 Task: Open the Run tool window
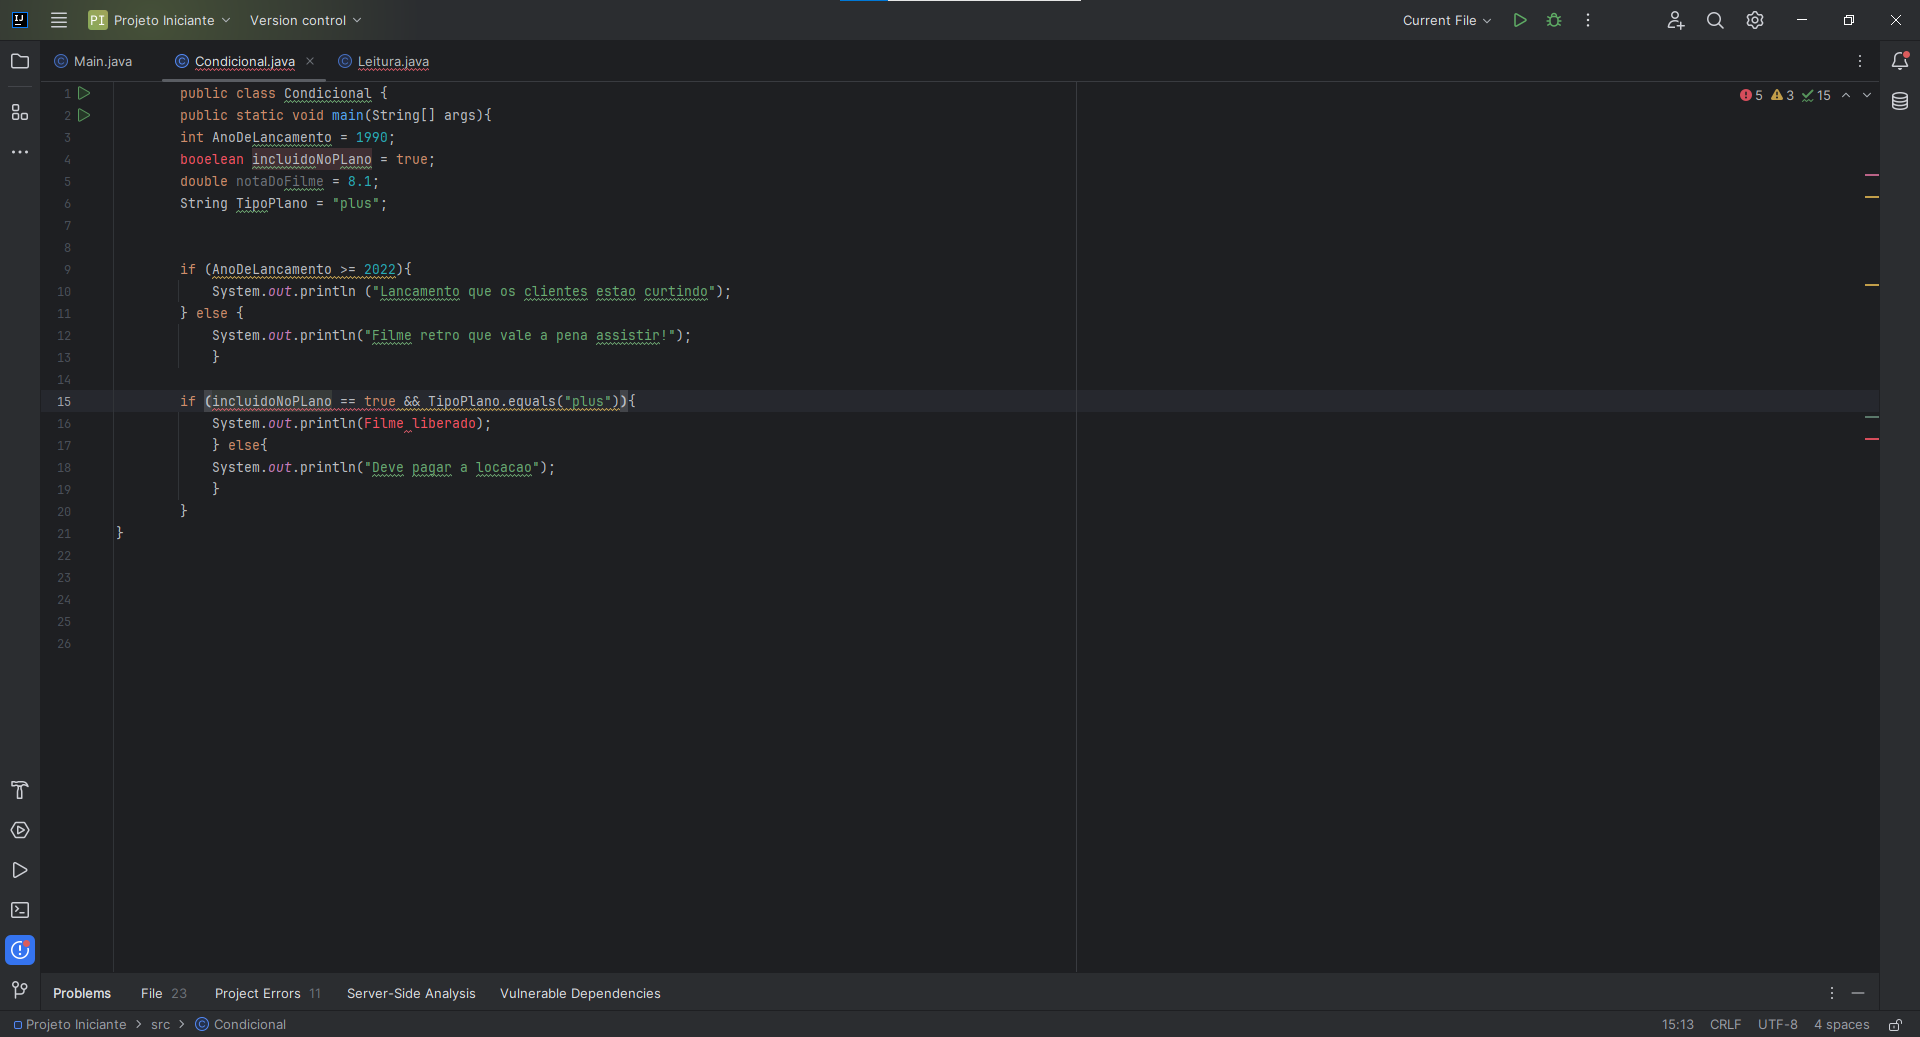[x=20, y=870]
